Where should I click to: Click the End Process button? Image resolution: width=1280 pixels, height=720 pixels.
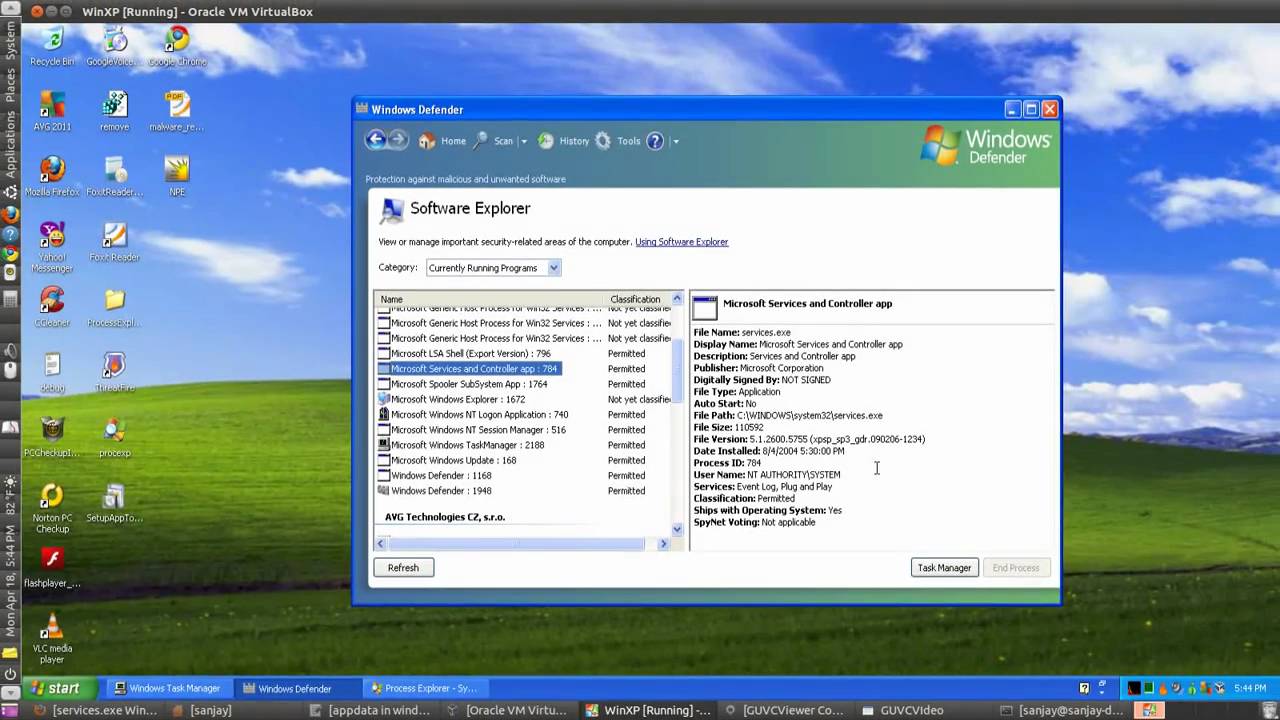pos(1016,568)
